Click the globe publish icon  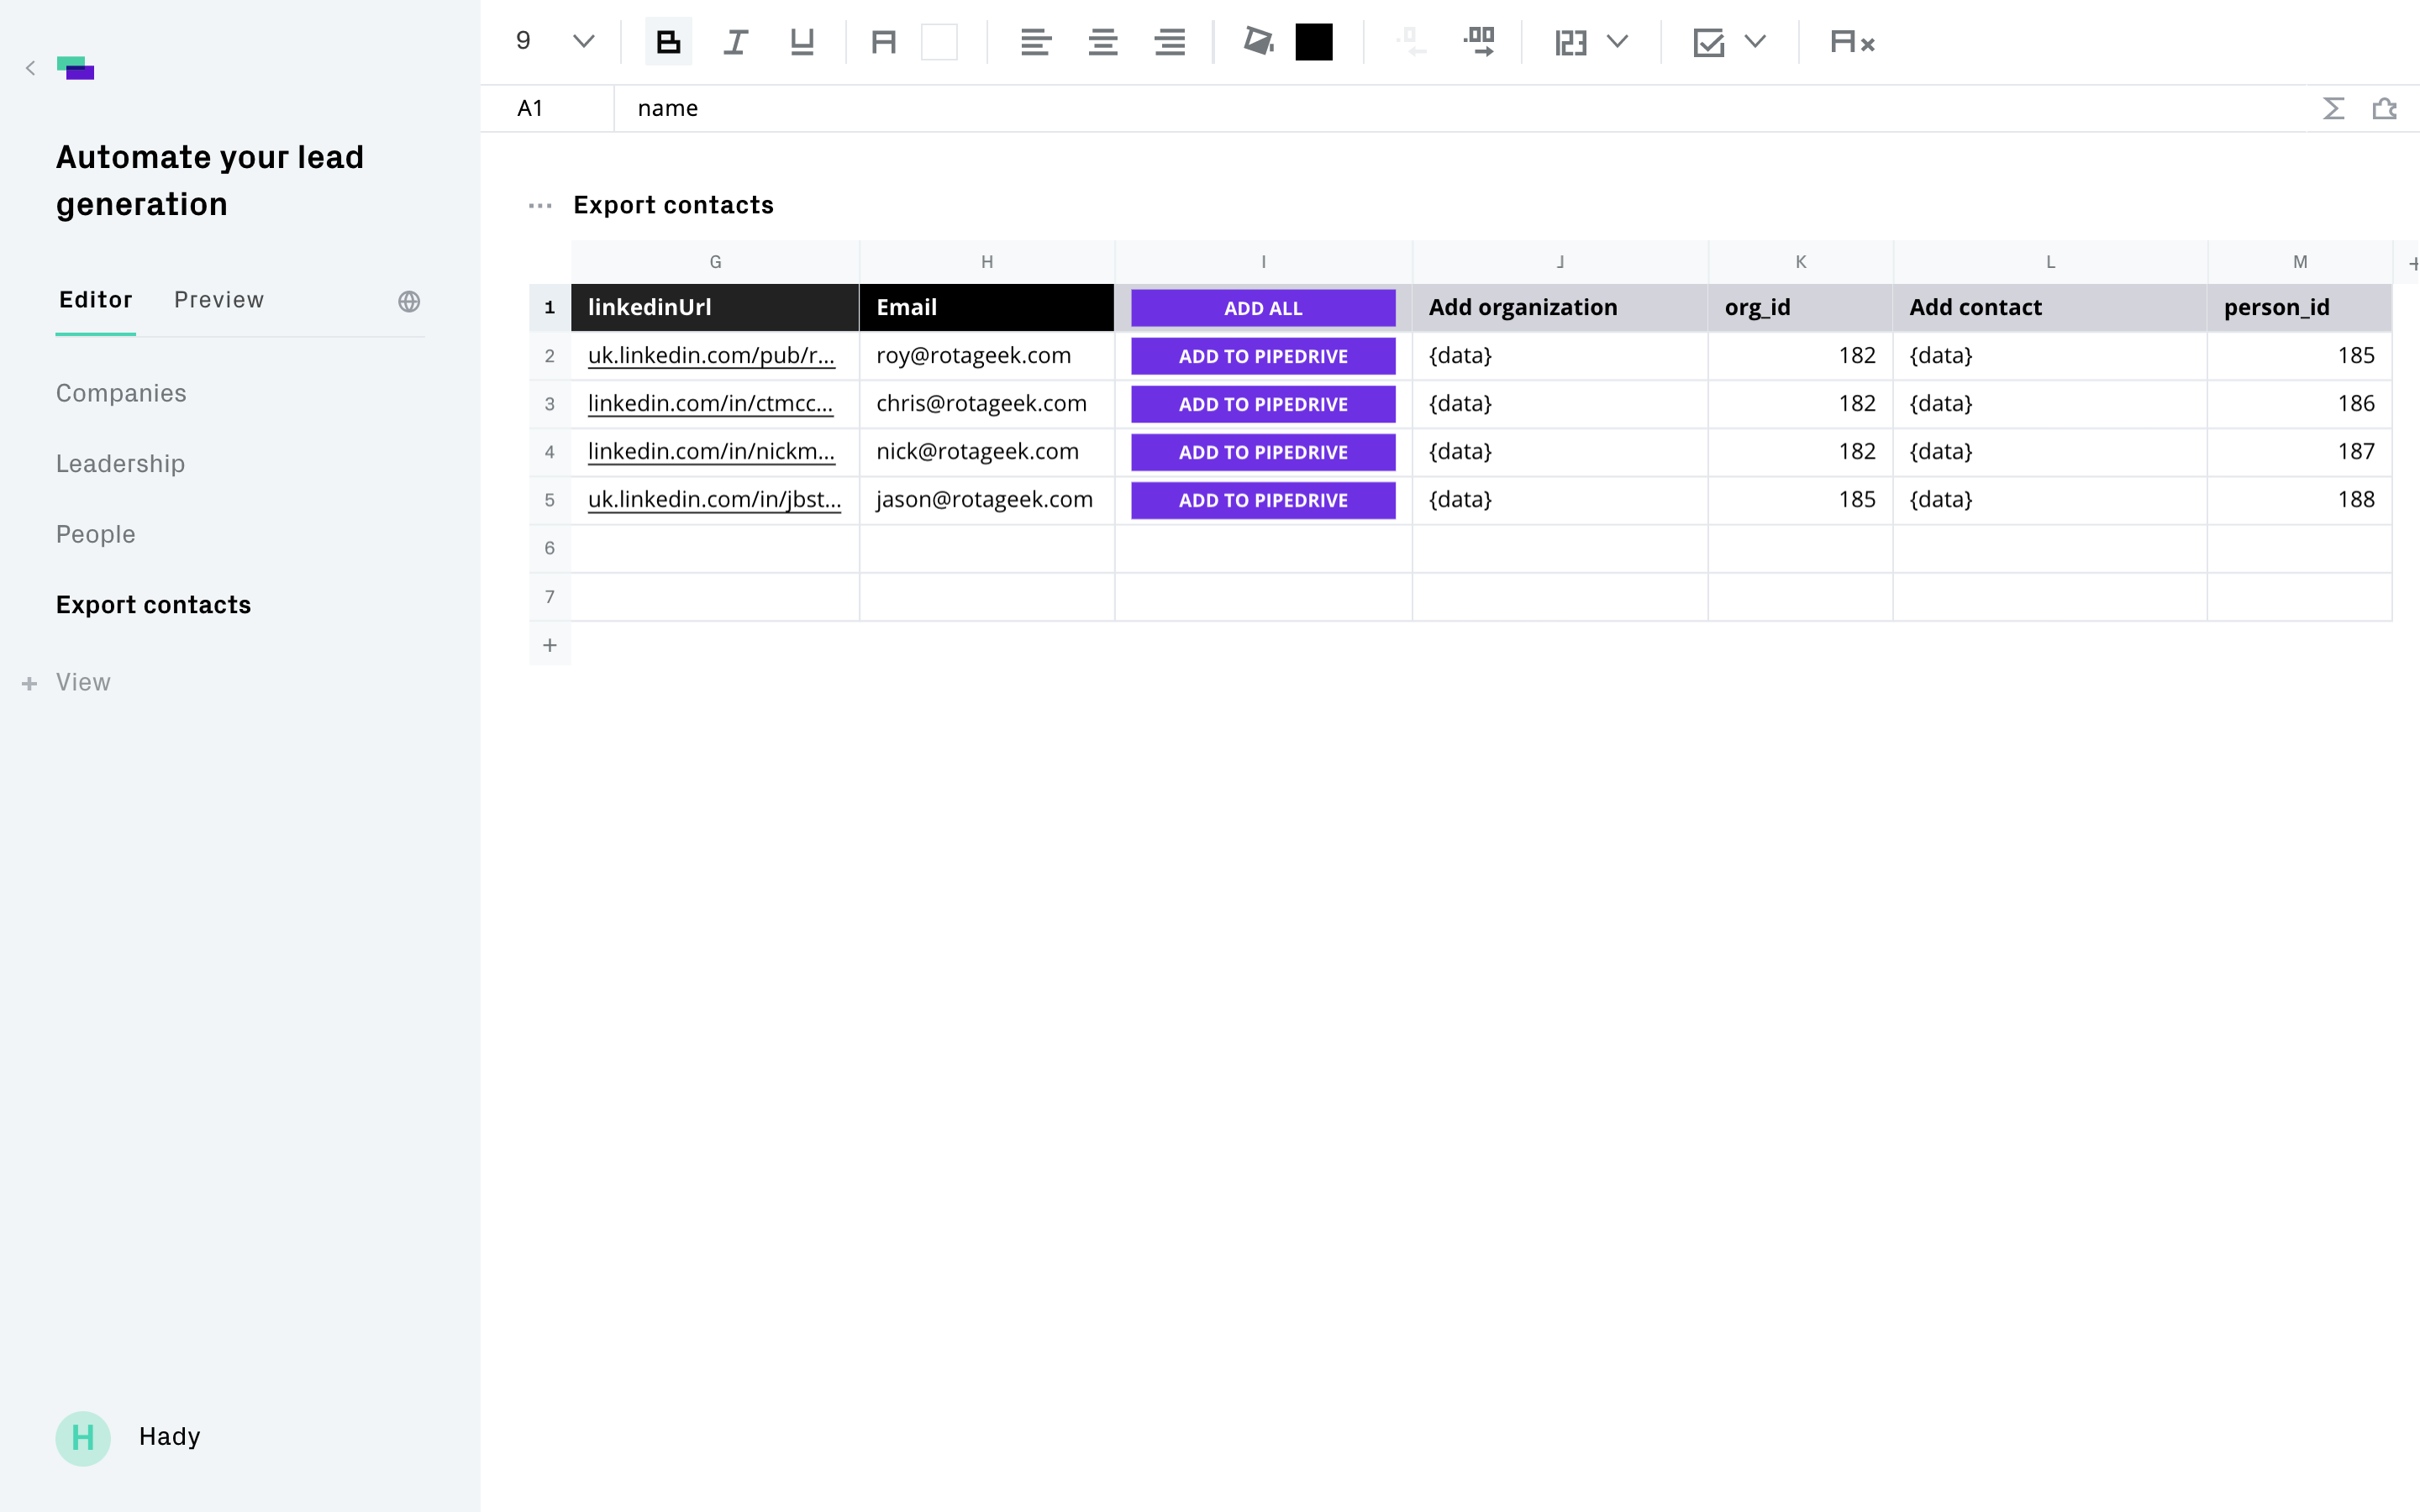click(409, 301)
